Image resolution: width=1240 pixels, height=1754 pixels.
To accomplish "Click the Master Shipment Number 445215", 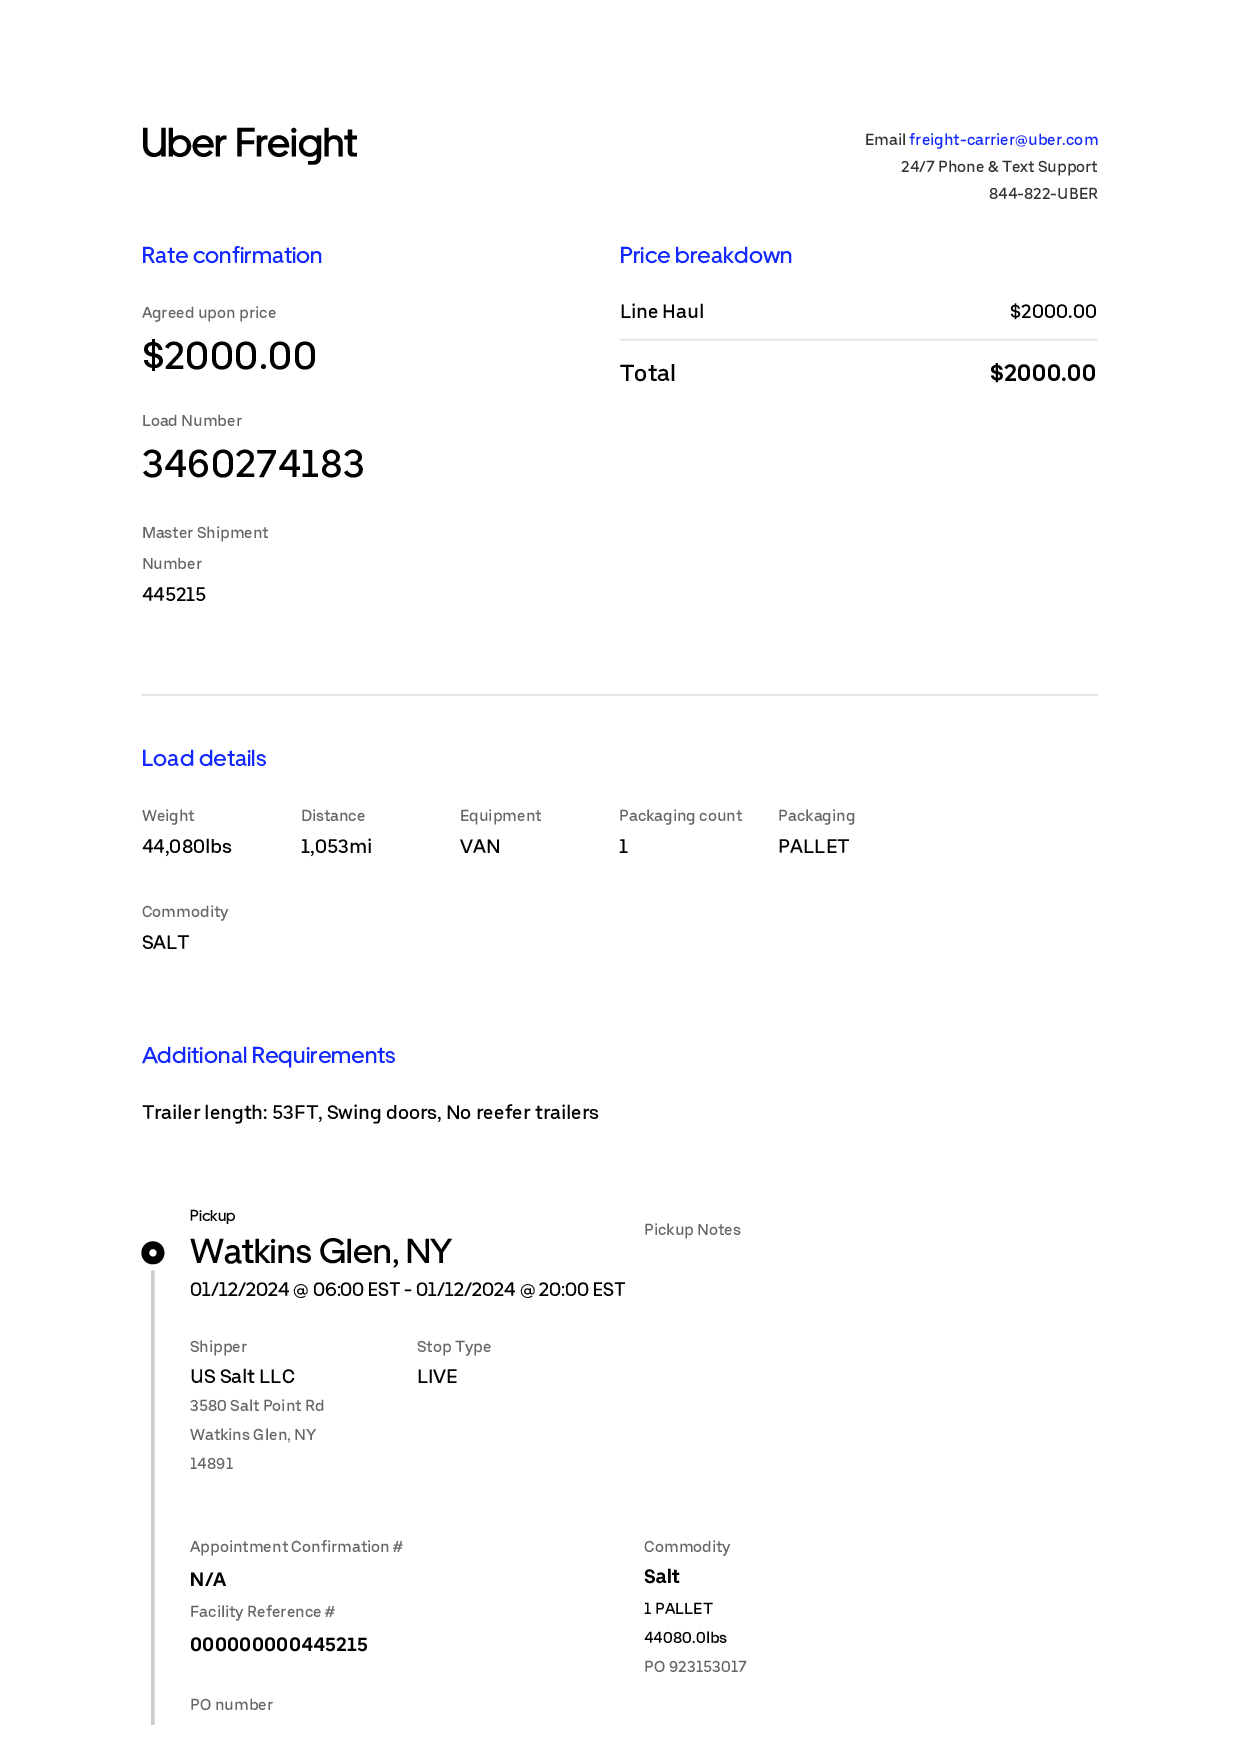I will coord(174,594).
